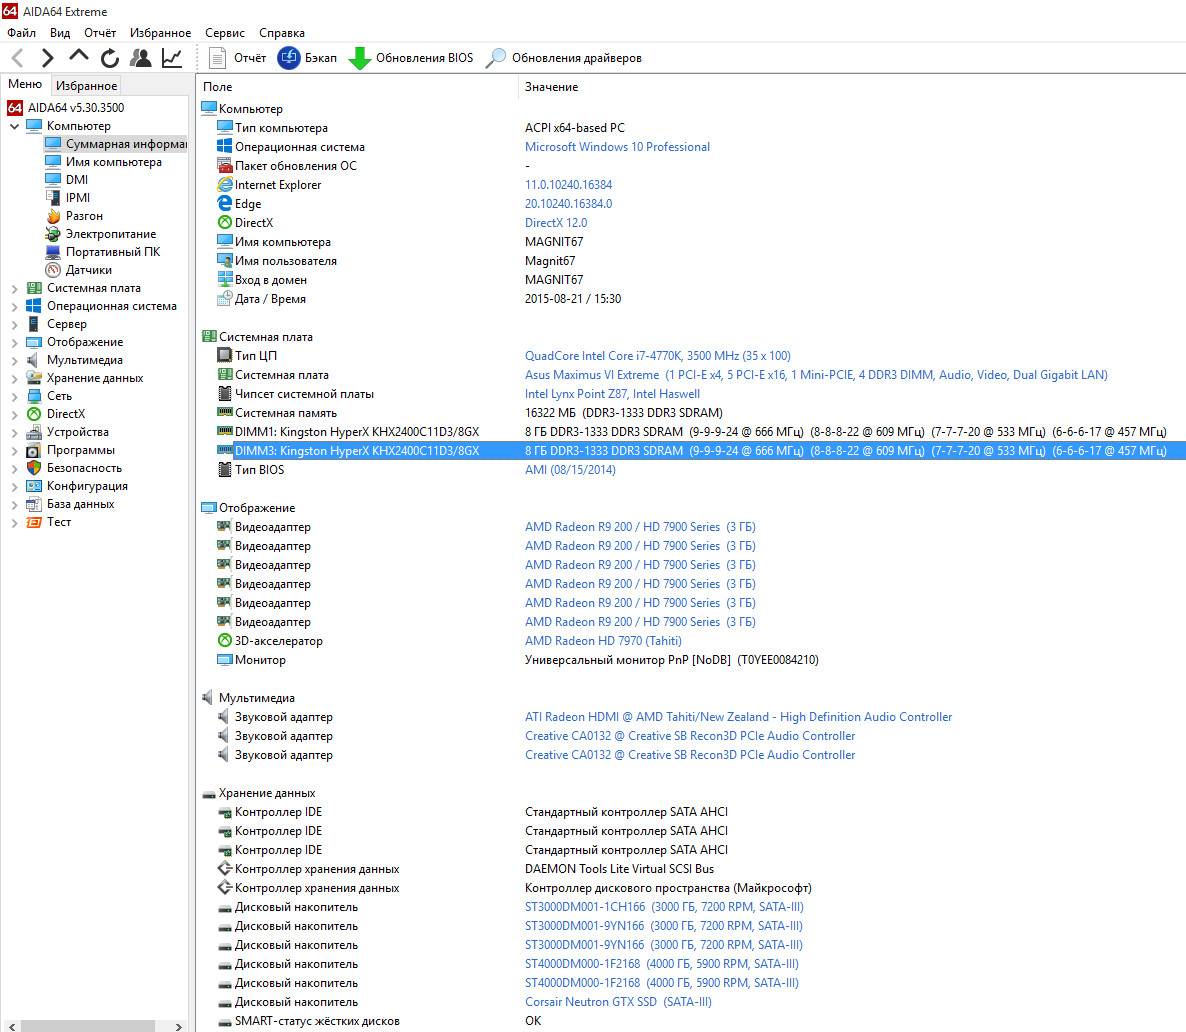Click the База данных tree icon
The image size is (1186, 1032).
point(33,504)
